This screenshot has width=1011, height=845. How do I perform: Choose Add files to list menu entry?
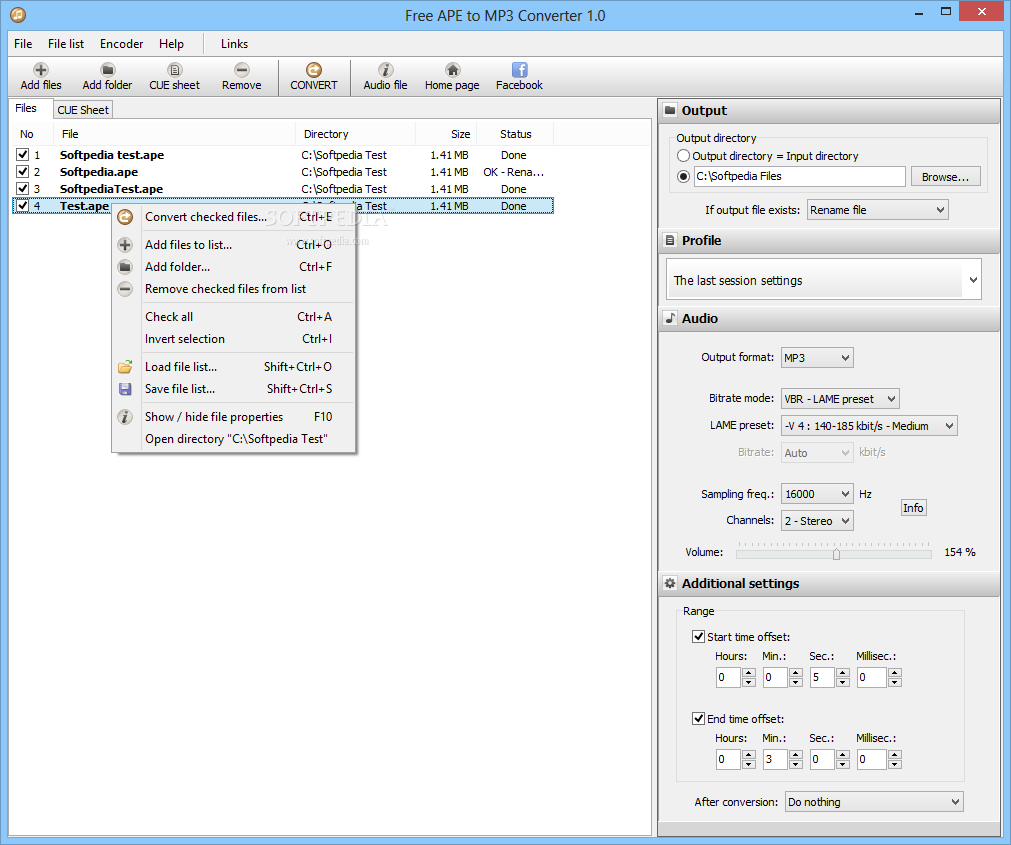233,245
